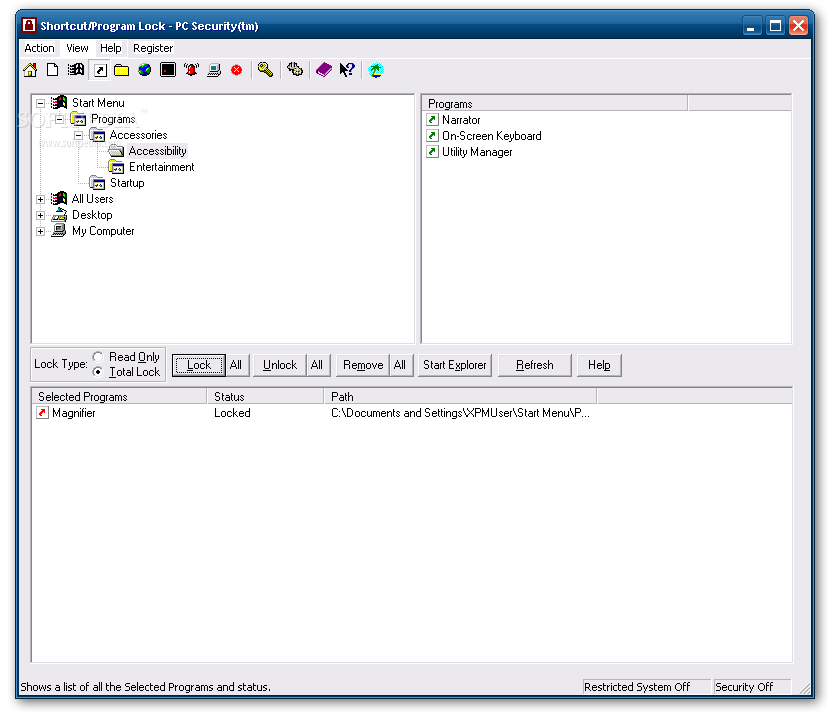
Task: Select the Startup folder in tree
Action: [127, 183]
